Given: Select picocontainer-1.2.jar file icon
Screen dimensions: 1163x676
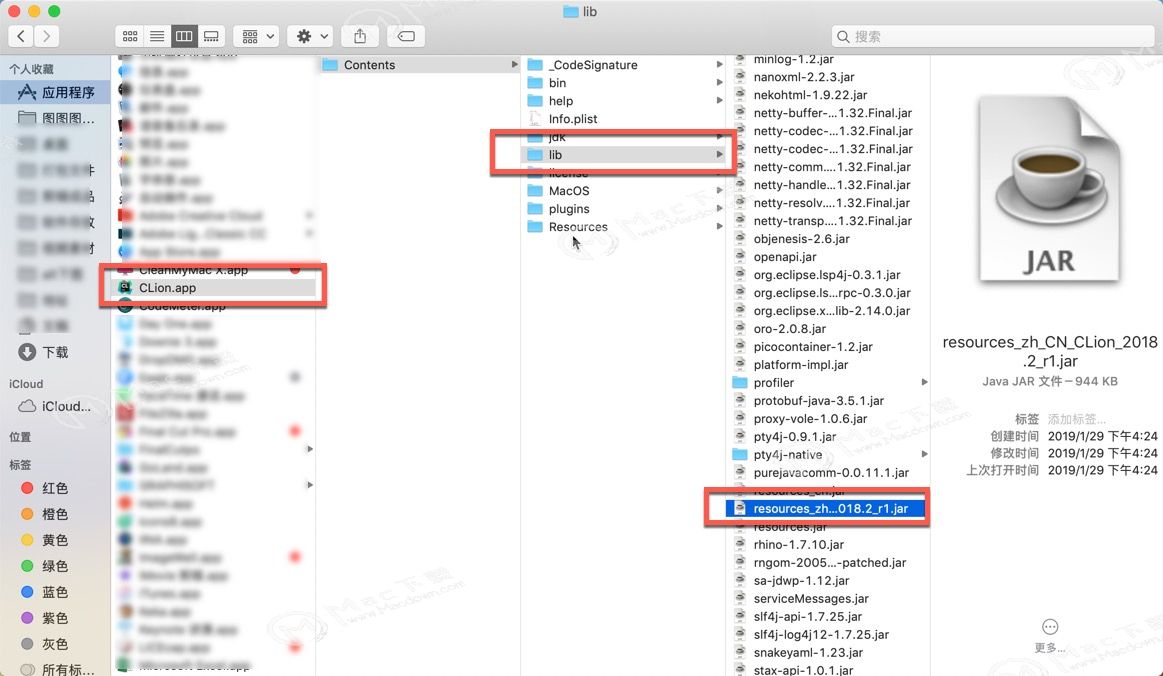Looking at the screenshot, I should pyautogui.click(x=739, y=346).
